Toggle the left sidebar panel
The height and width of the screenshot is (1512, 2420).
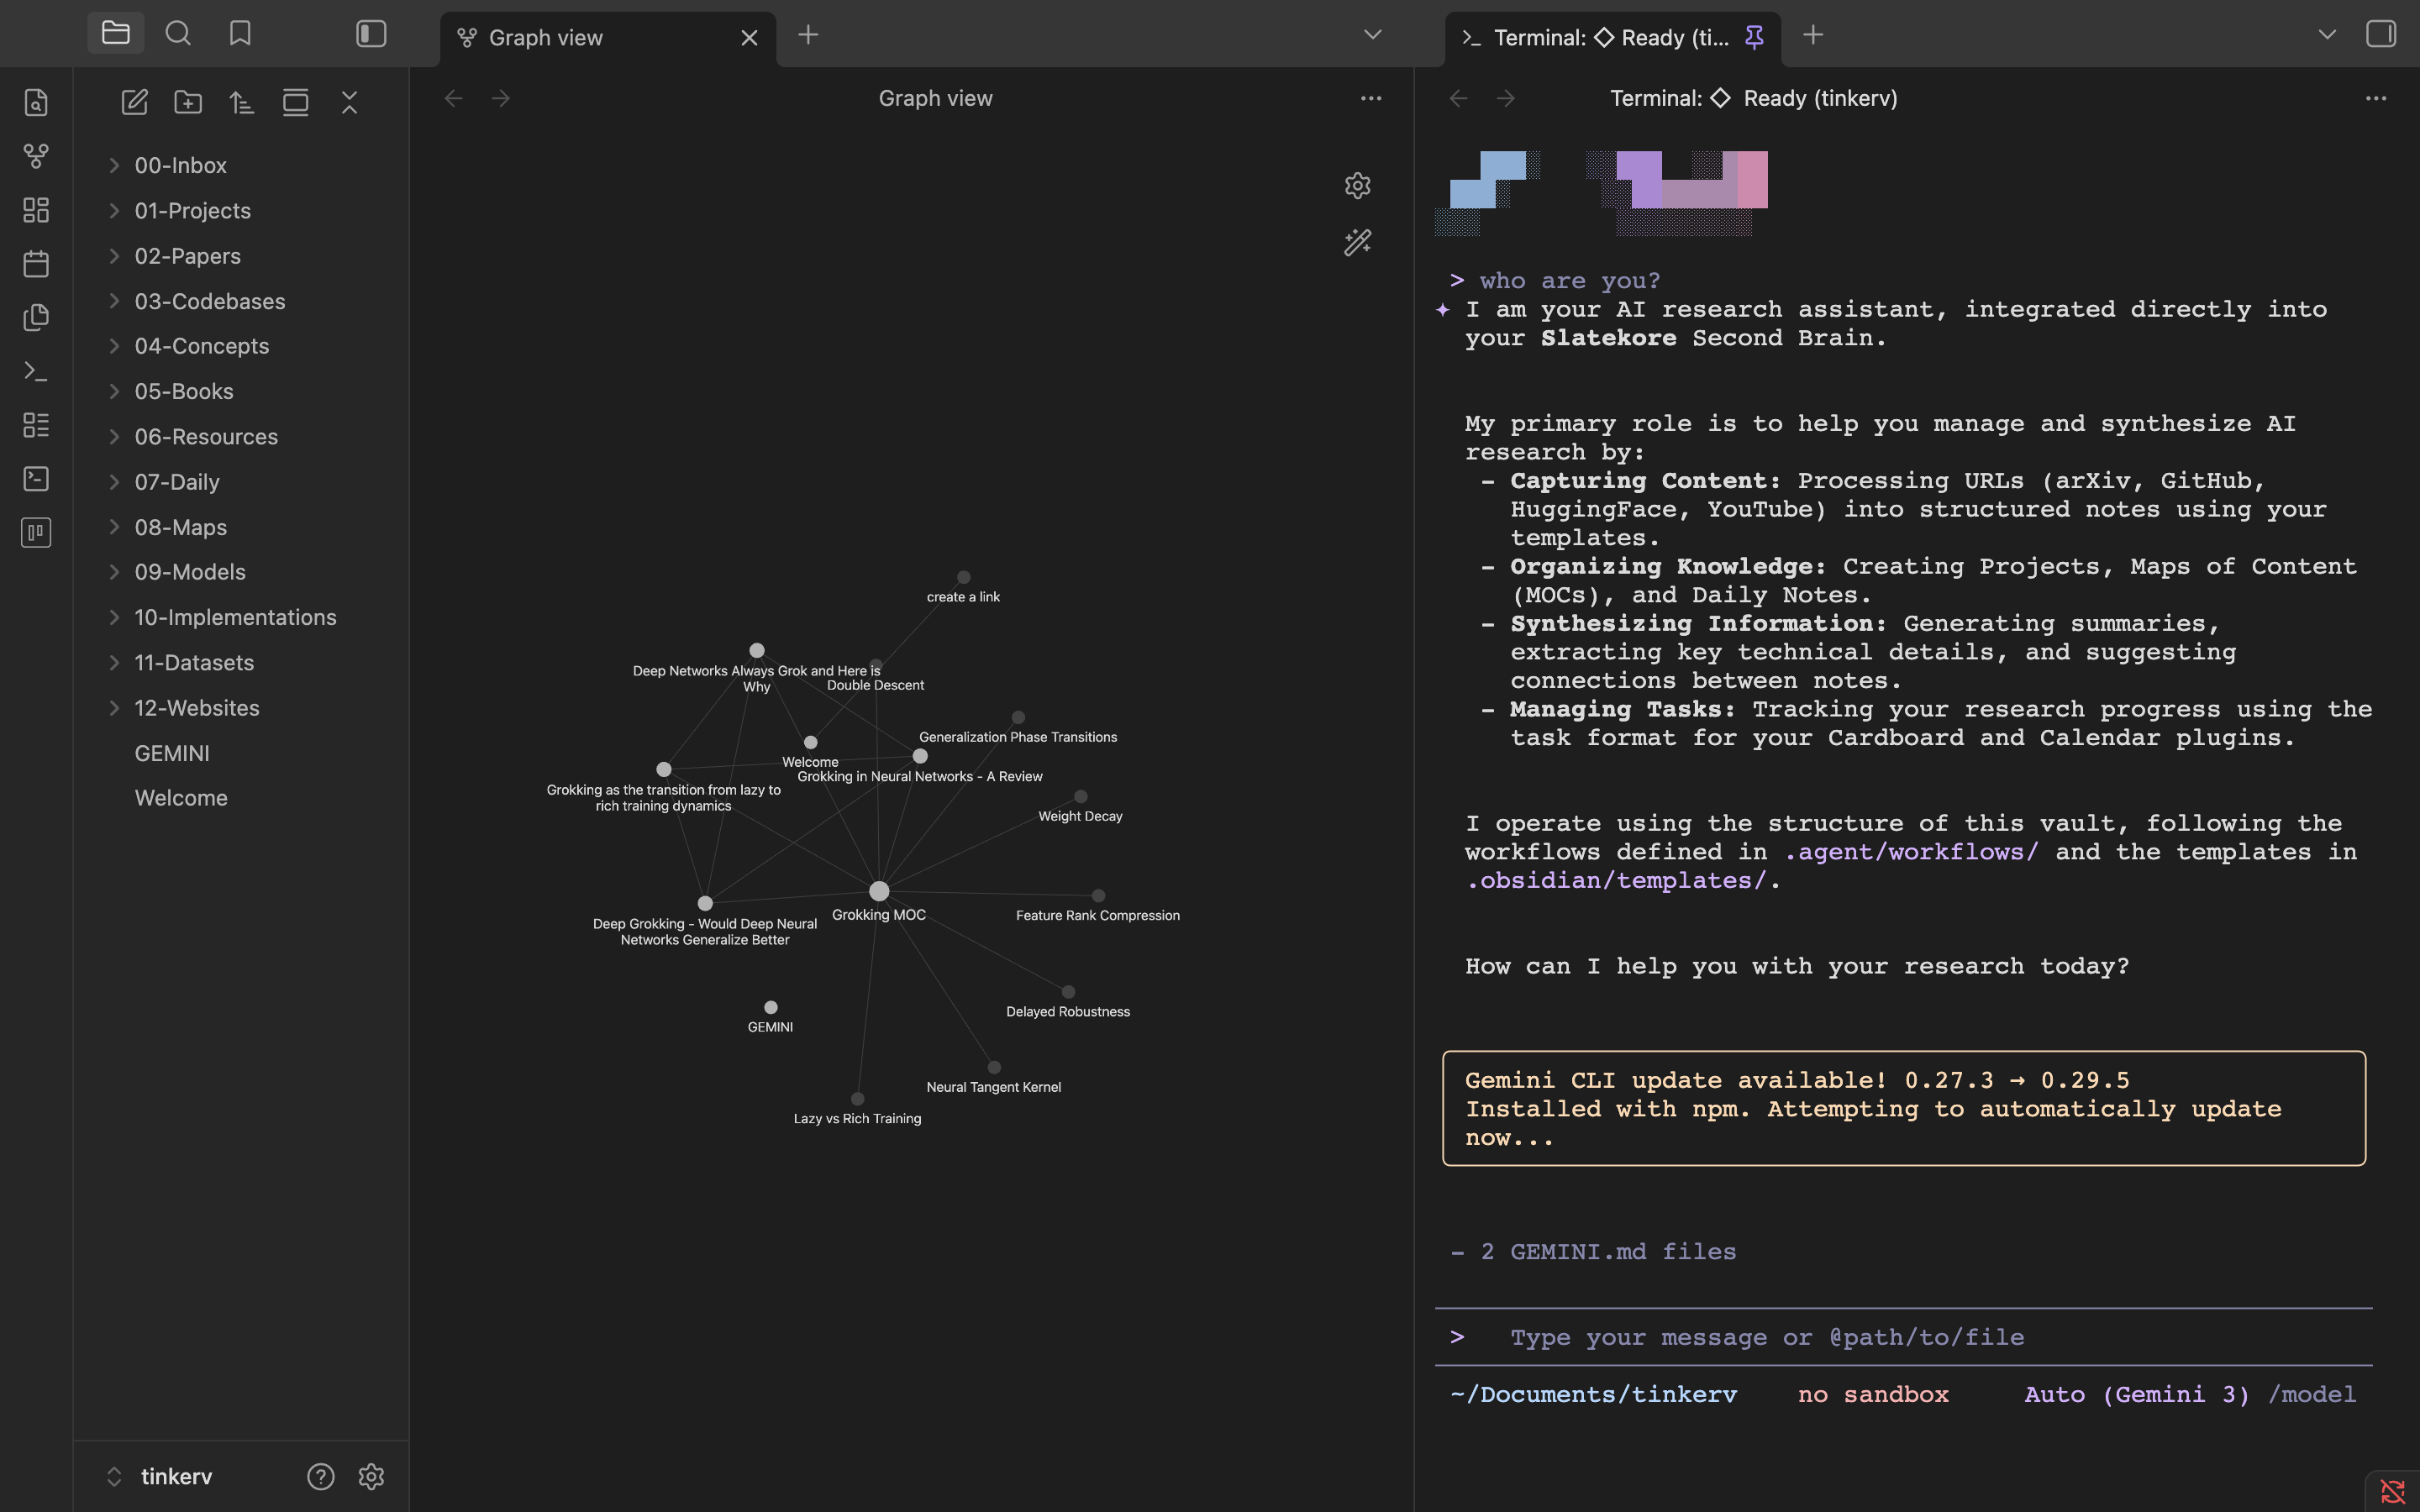point(371,34)
